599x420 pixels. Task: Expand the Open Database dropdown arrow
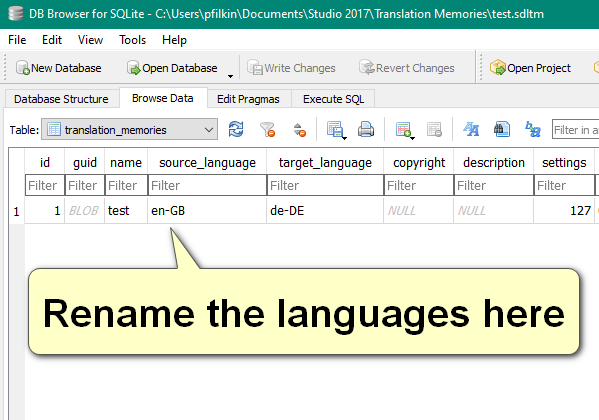(x=230, y=76)
